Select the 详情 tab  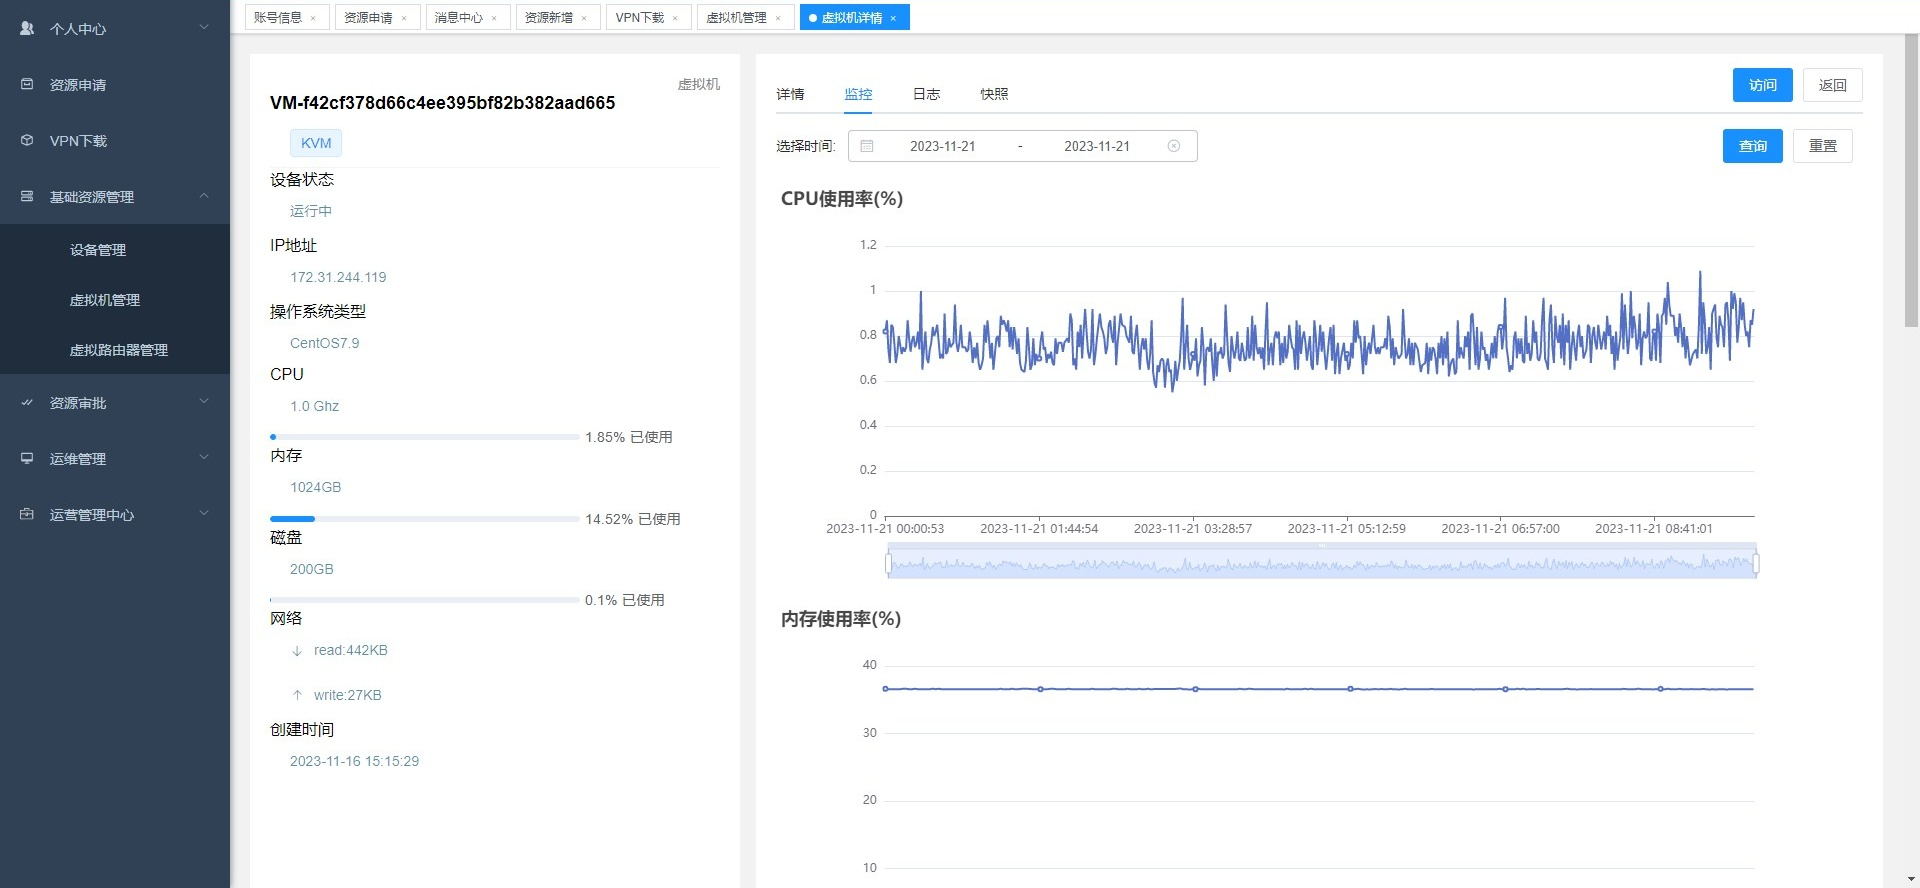[x=790, y=94]
